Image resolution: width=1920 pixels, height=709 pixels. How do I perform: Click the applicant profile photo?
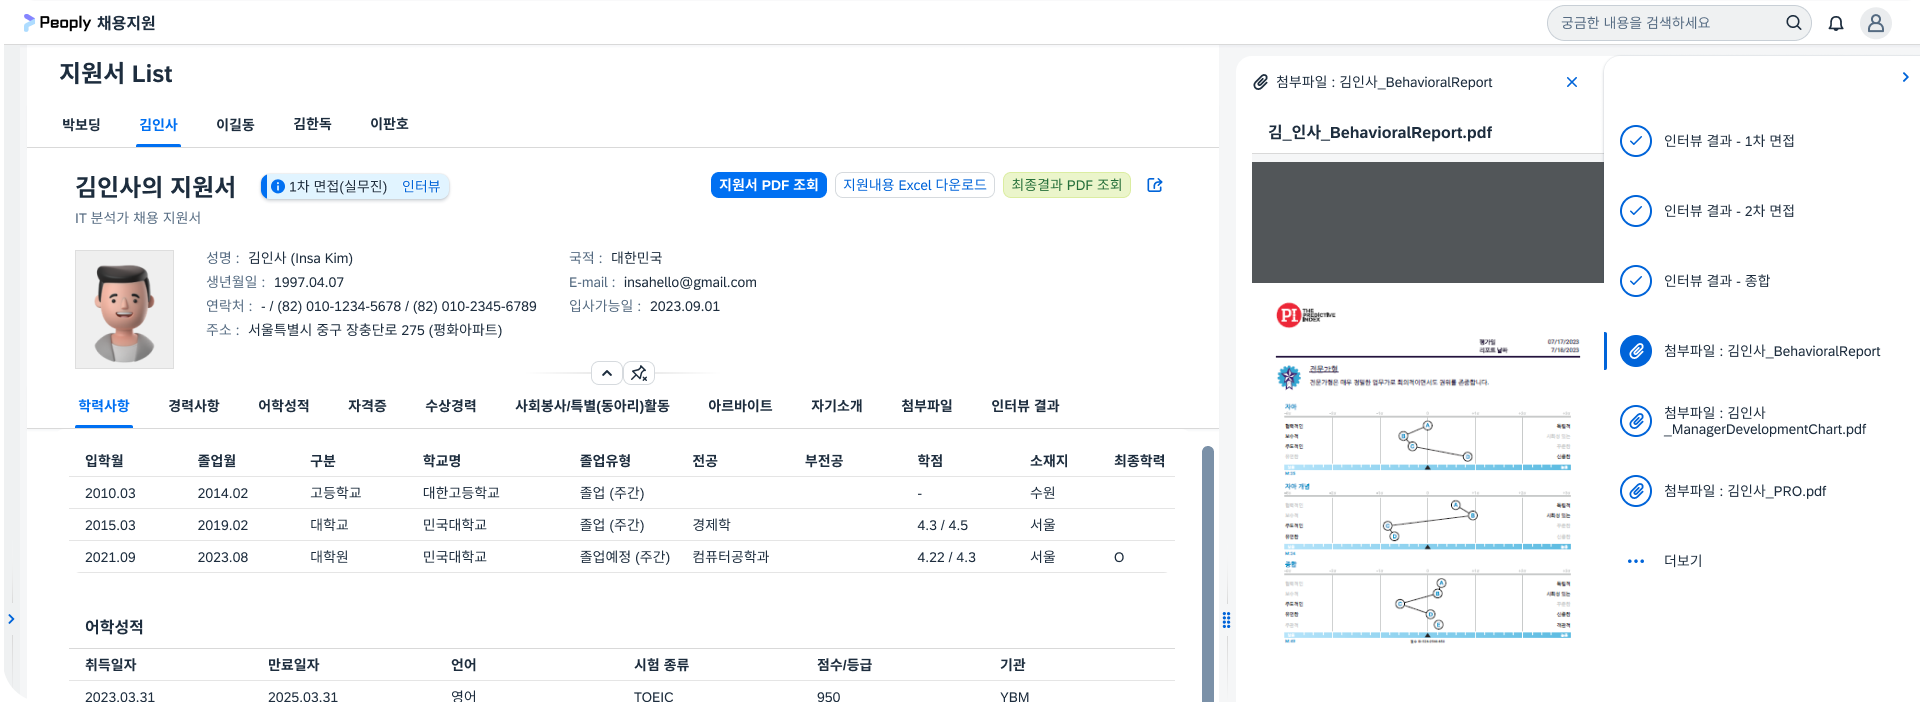[124, 309]
